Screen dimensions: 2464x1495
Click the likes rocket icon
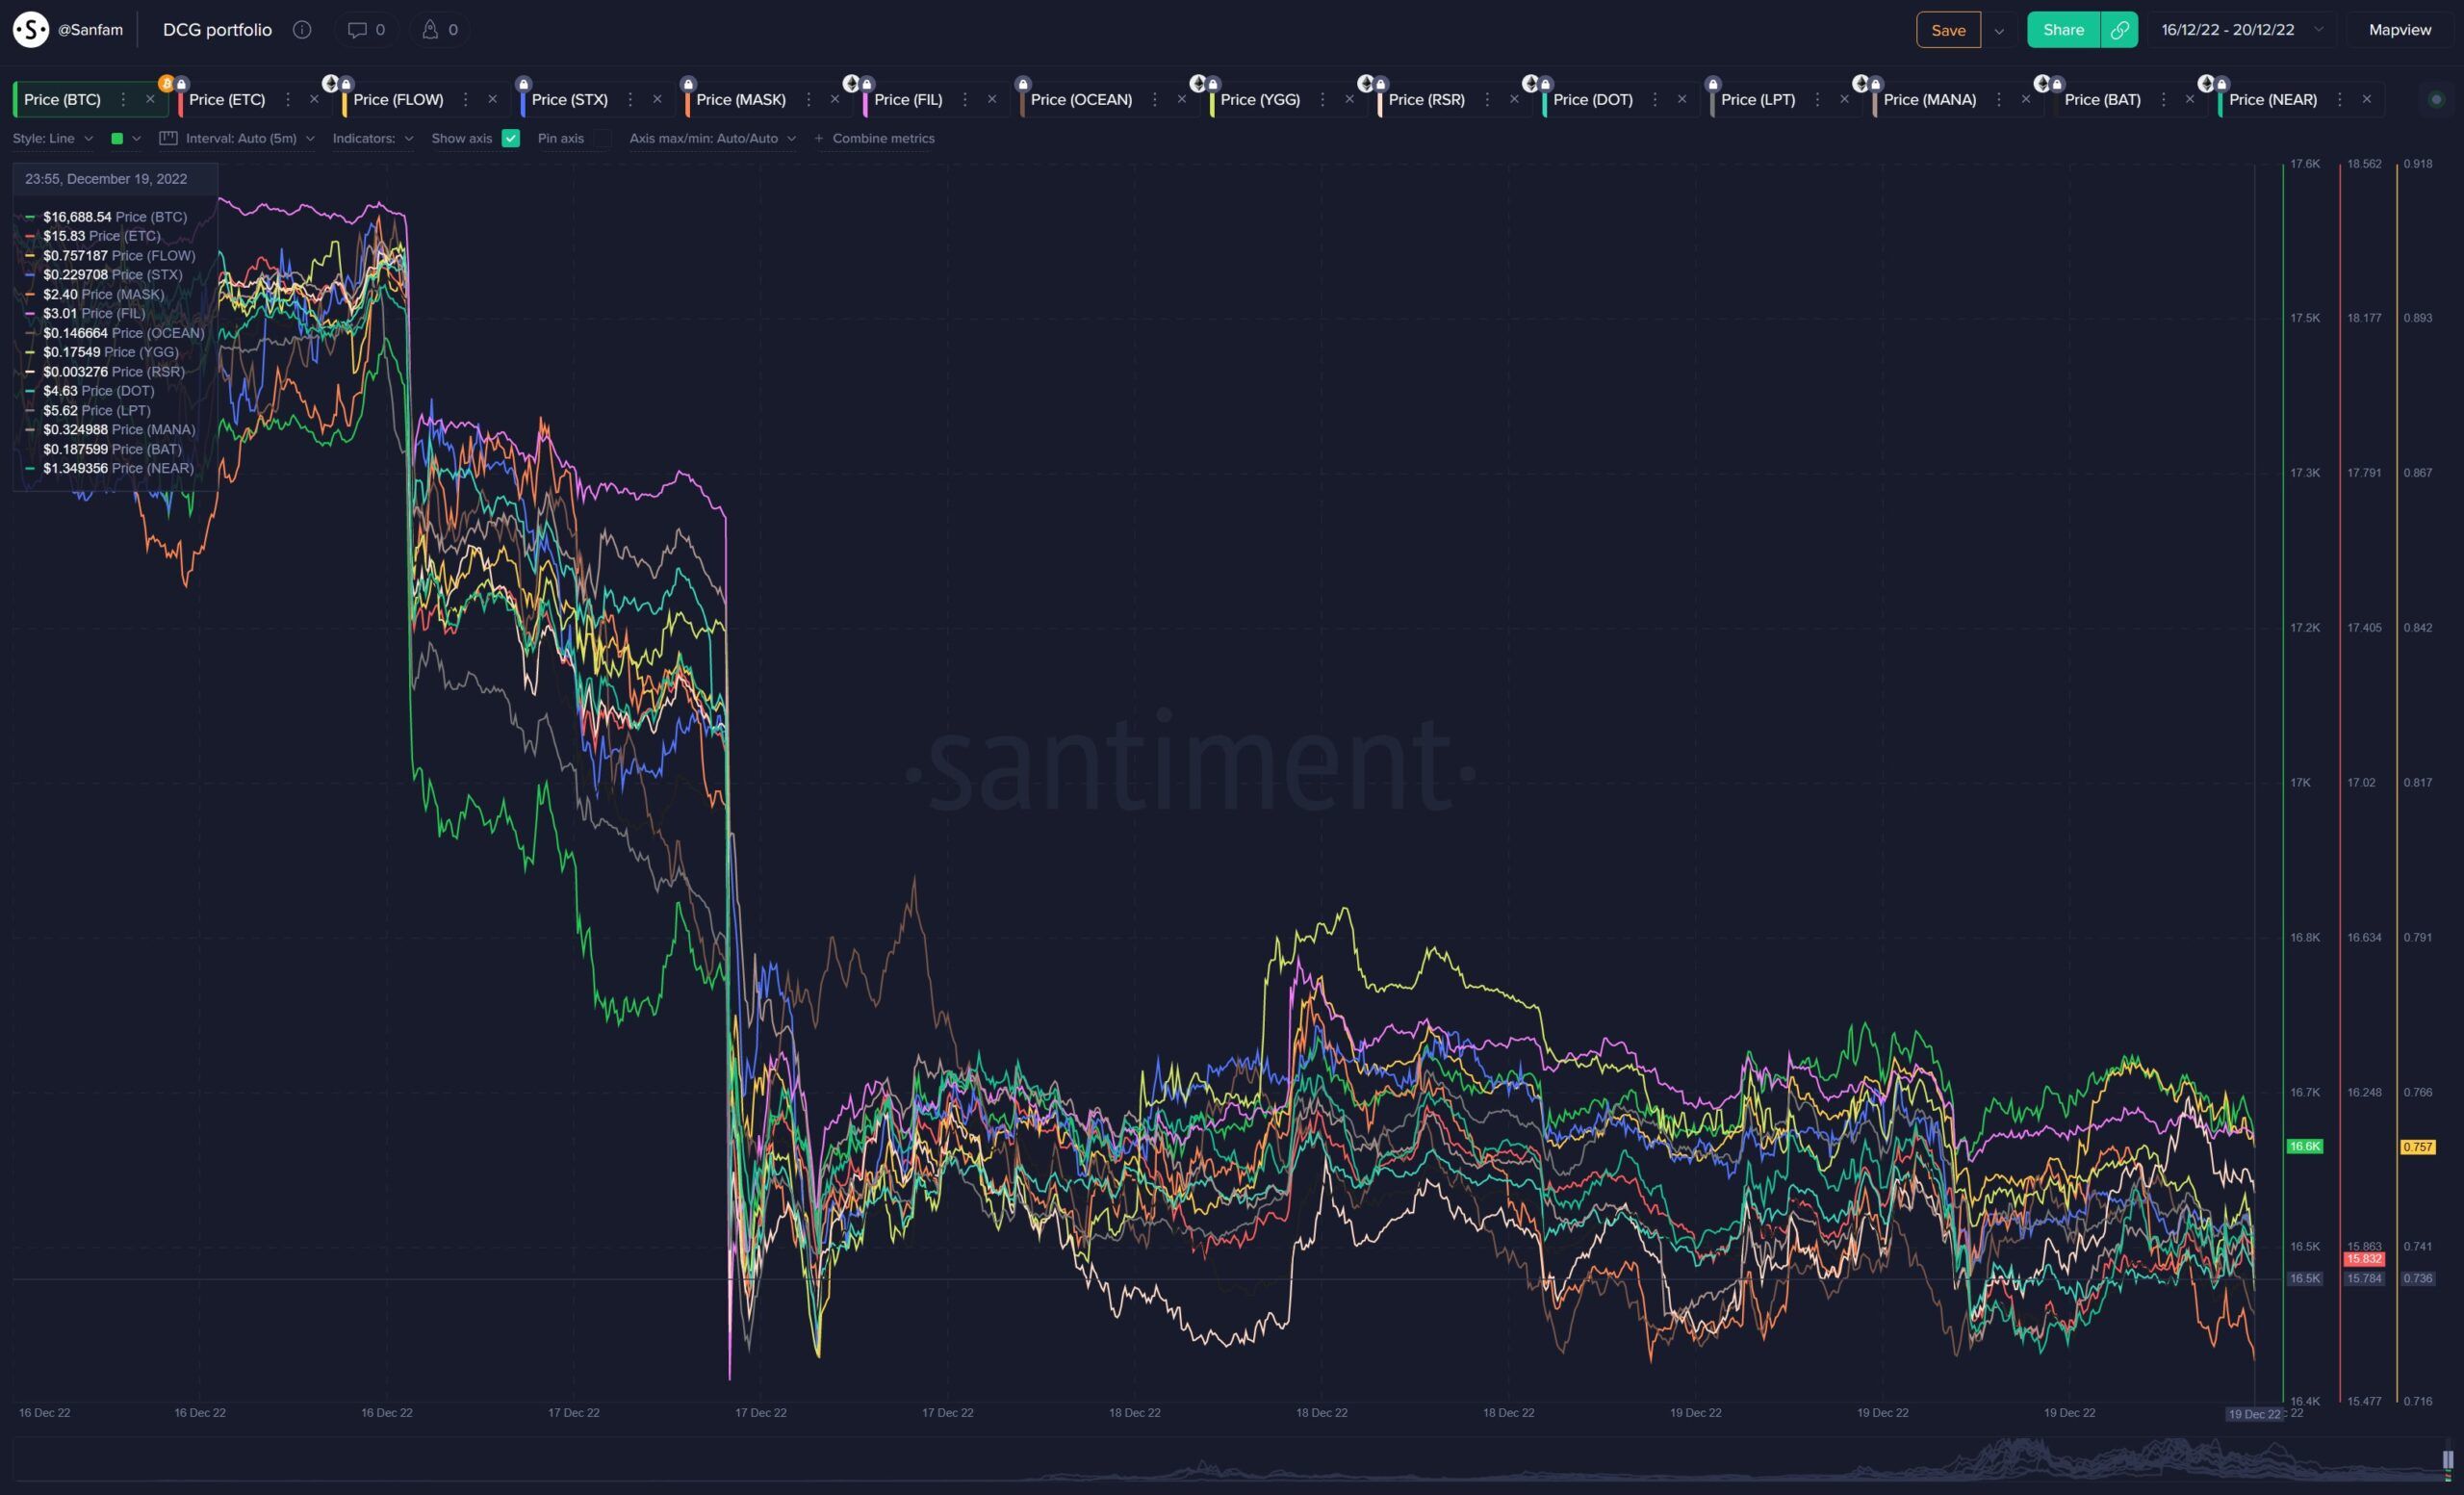tap(430, 30)
